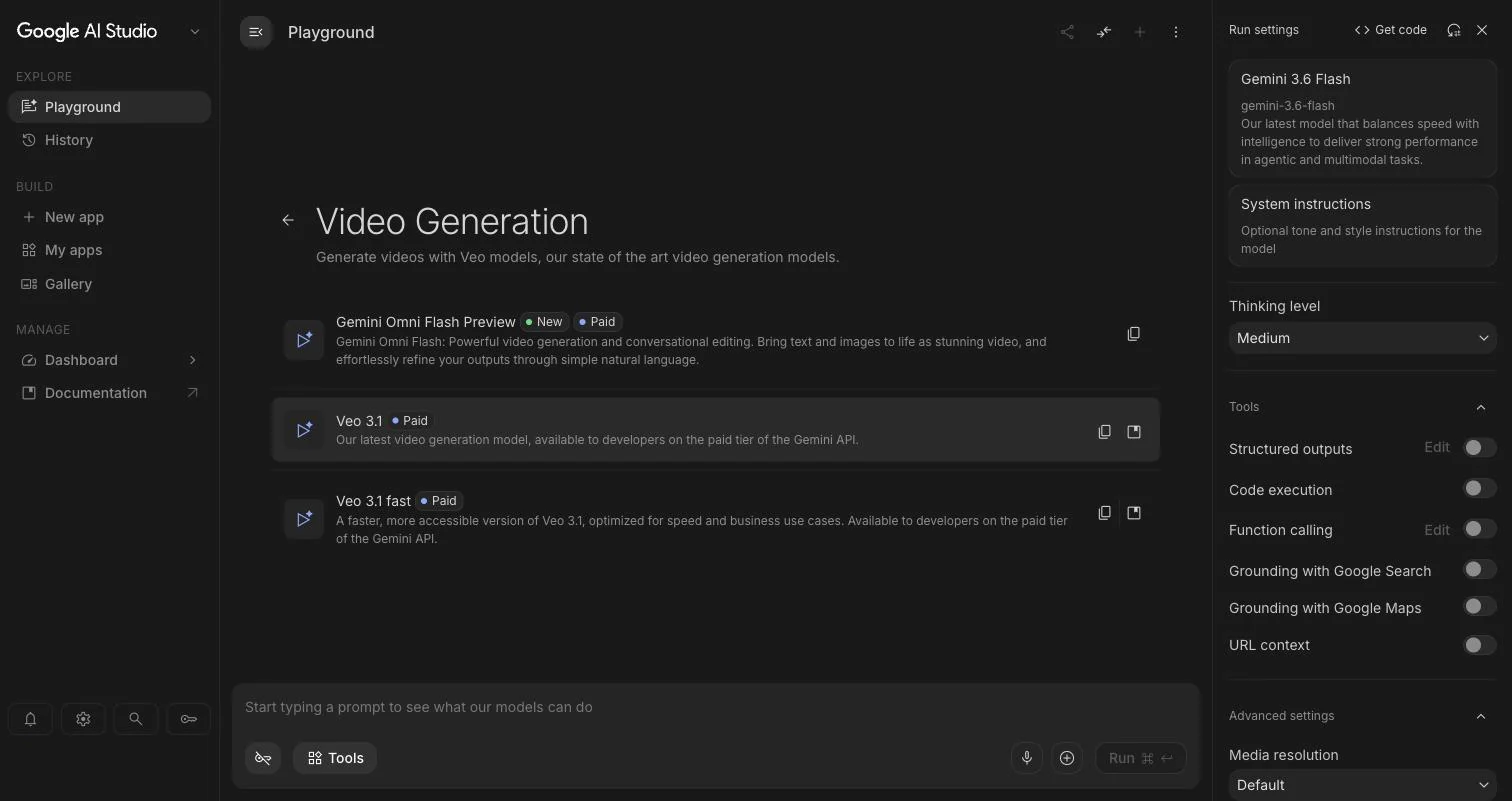The image size is (1512, 801).
Task: Open My apps in sidebar
Action: point(110,250)
